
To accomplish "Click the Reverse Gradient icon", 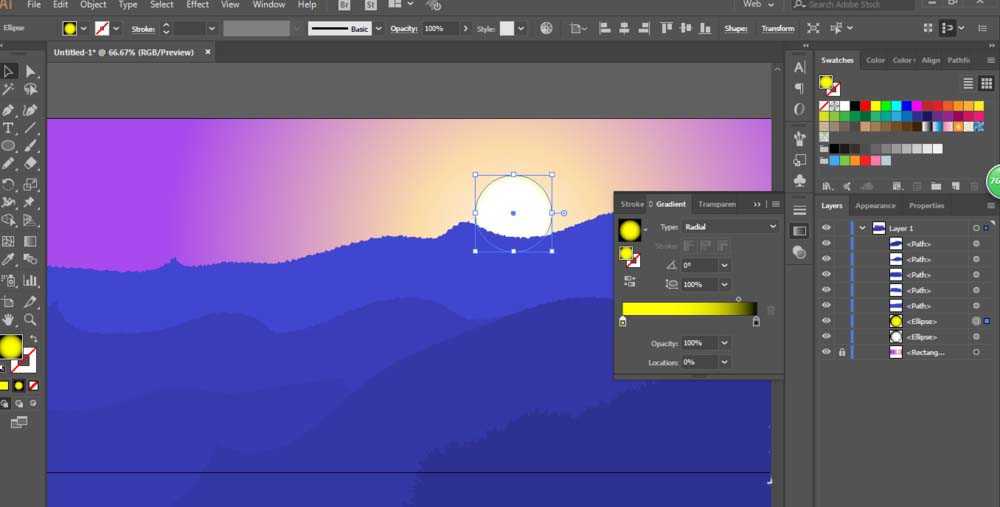I will (x=630, y=281).
